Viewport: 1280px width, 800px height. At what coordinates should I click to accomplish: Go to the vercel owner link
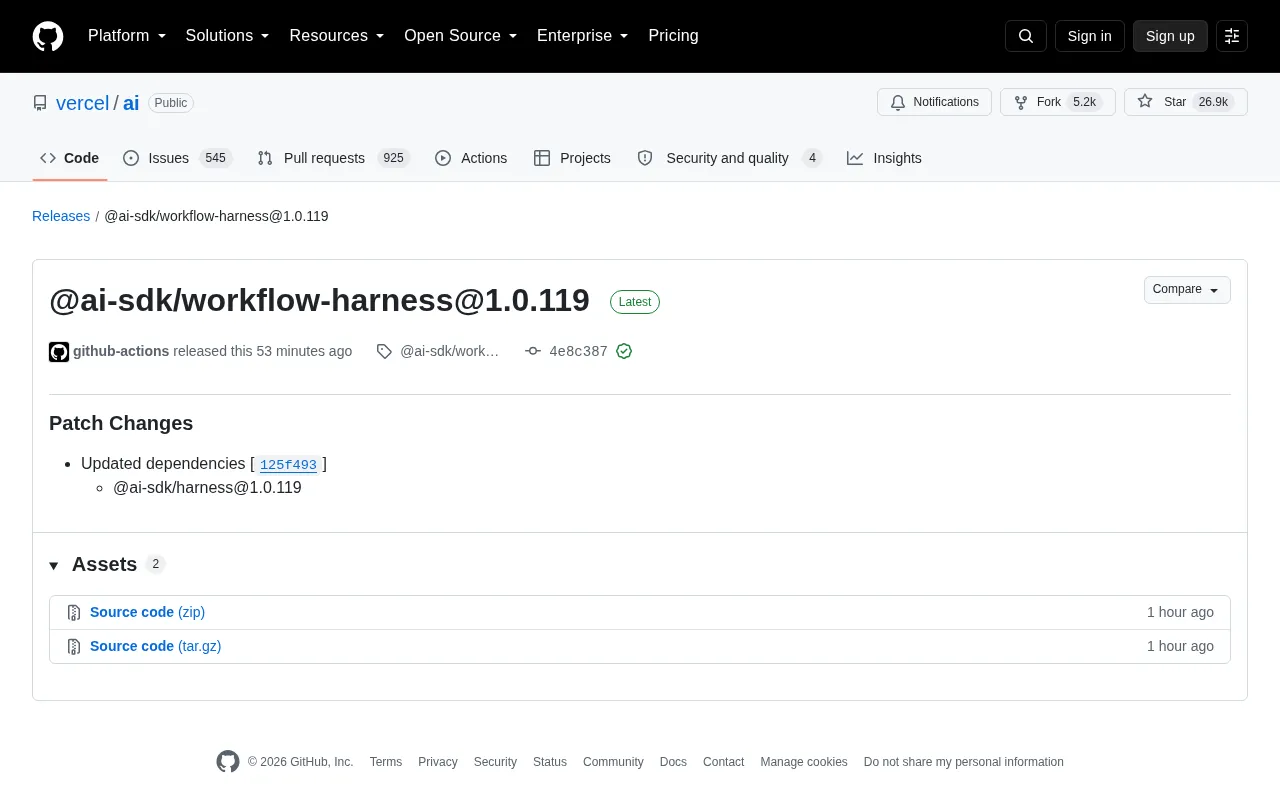pos(82,103)
